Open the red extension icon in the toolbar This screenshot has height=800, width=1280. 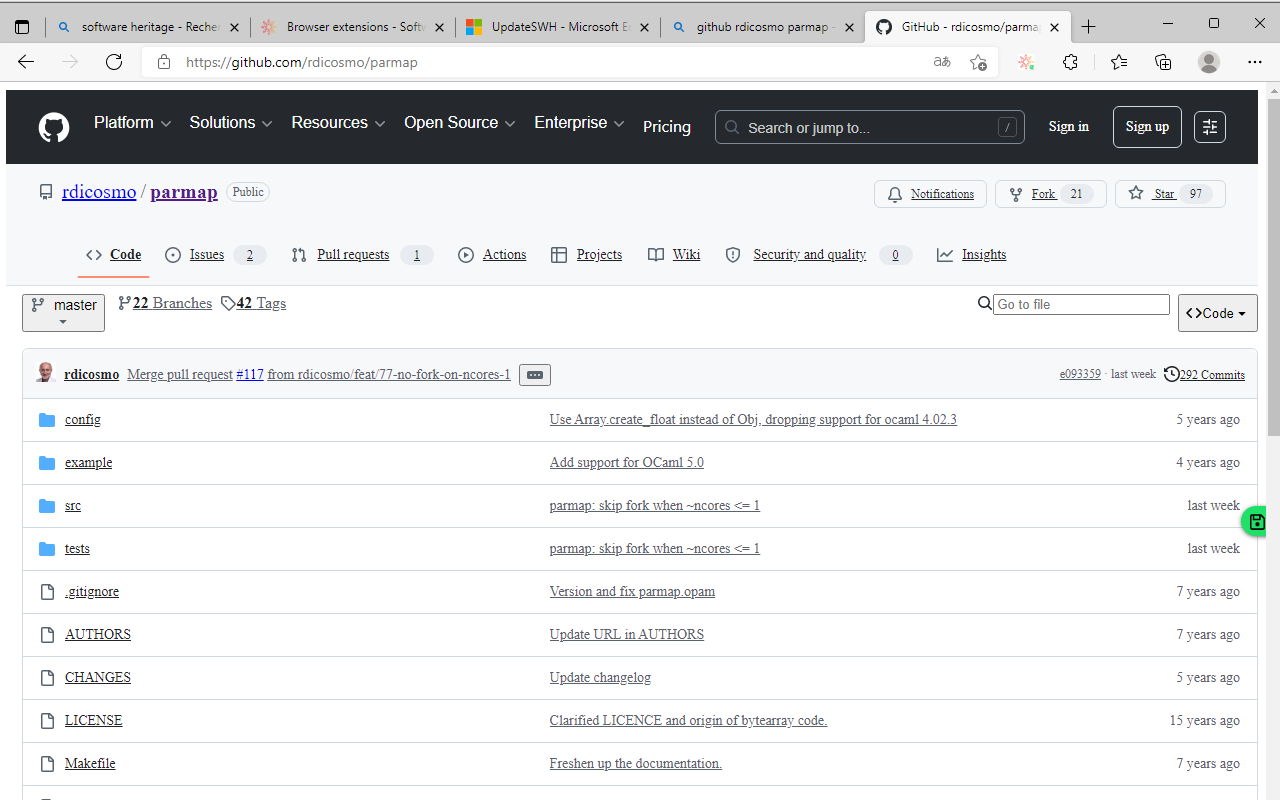(x=1026, y=62)
